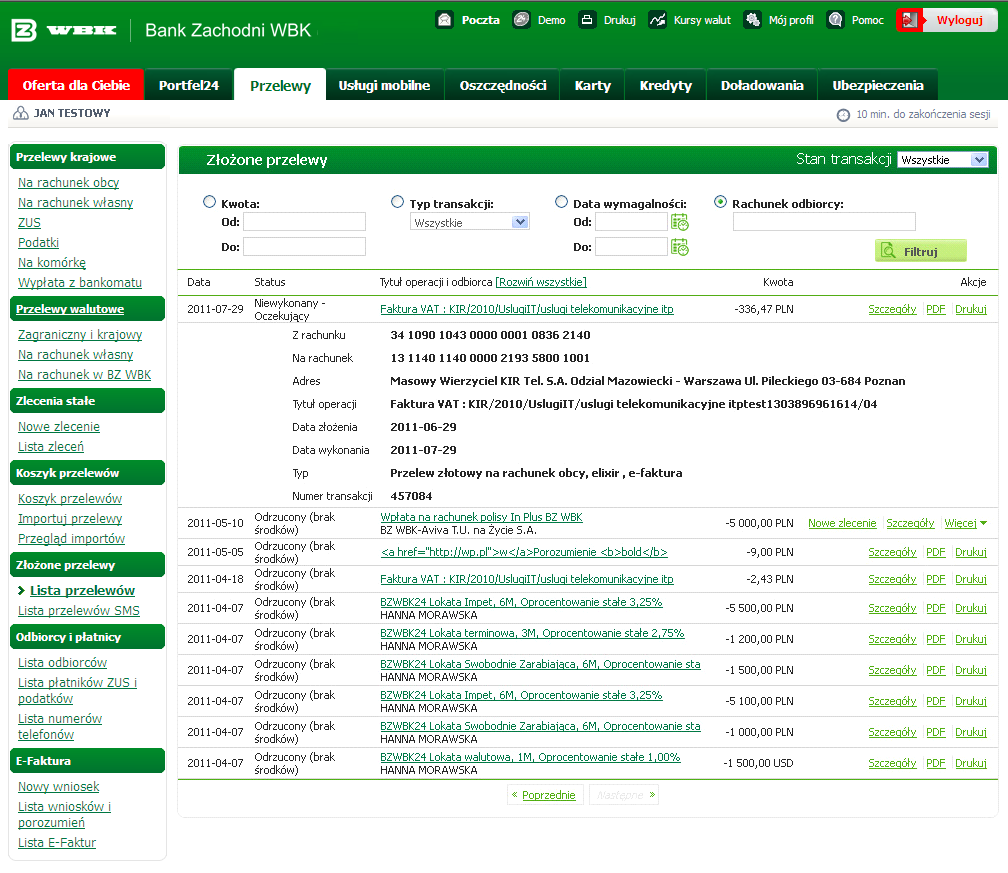Open Zagraniczny i krajowy link

(80, 335)
